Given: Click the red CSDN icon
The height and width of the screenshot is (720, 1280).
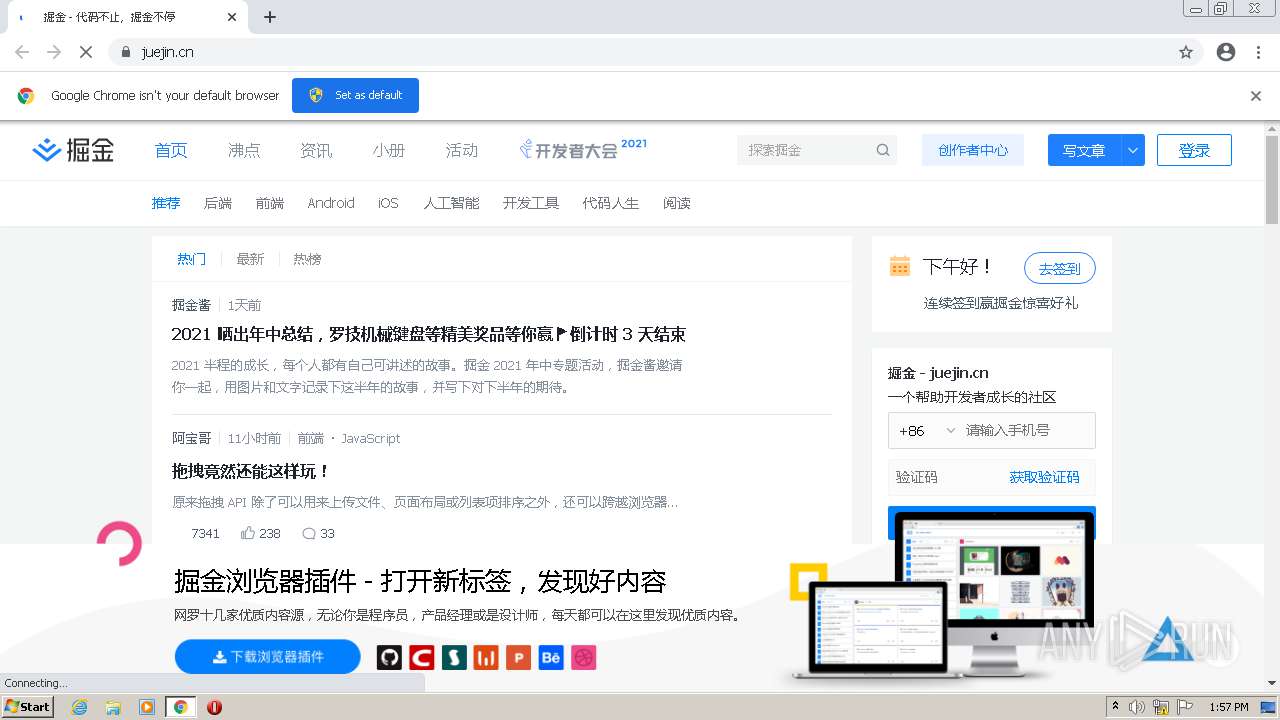Looking at the screenshot, I should [x=421, y=657].
